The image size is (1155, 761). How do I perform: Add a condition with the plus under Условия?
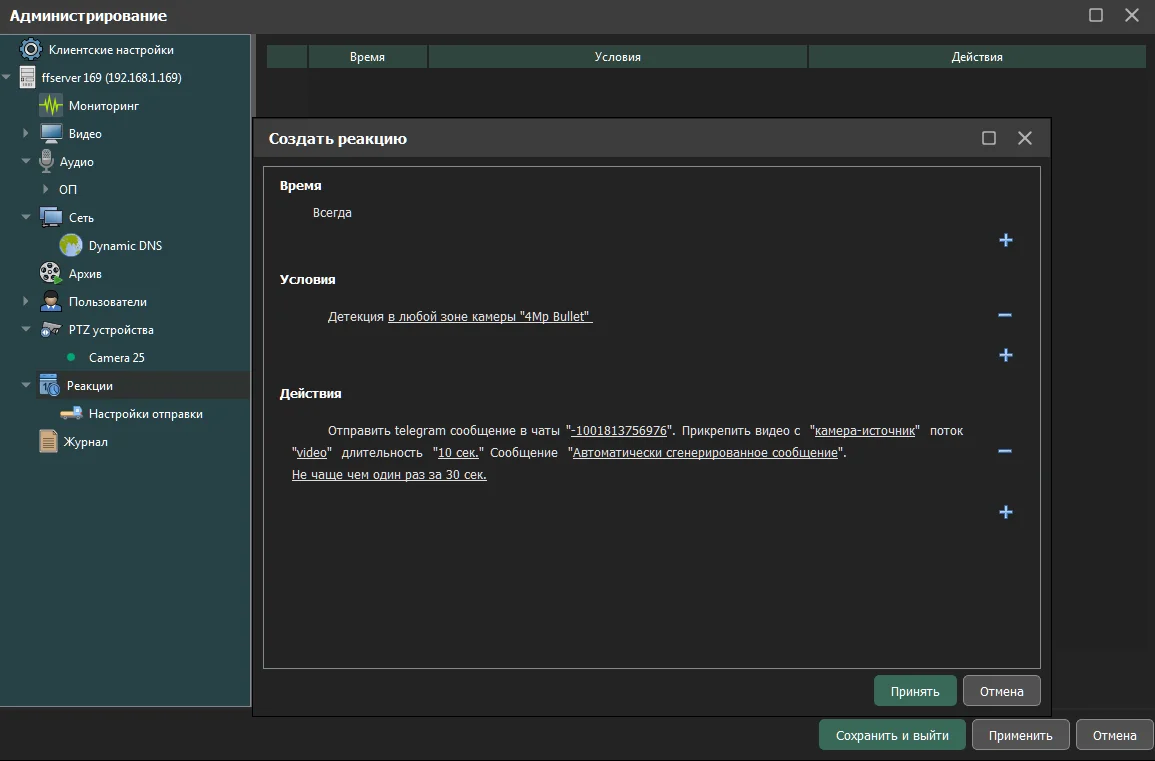tap(1005, 355)
